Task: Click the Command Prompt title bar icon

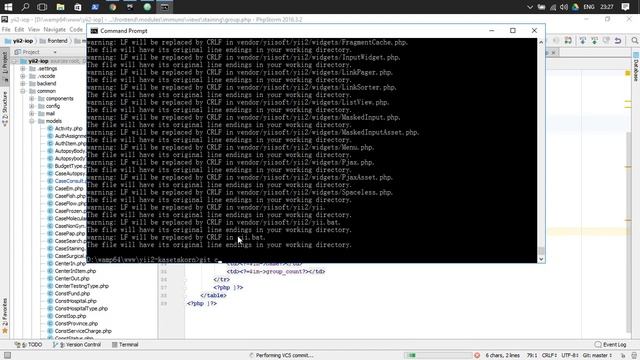Action: (94, 31)
